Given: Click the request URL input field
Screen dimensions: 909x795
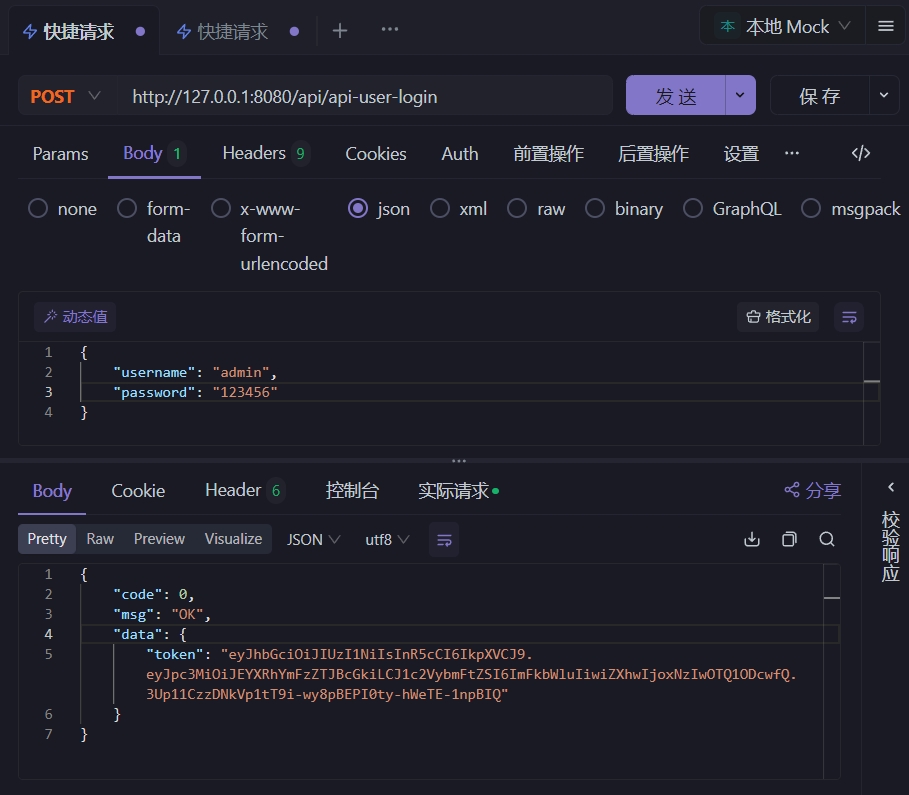Looking at the screenshot, I should pos(365,97).
